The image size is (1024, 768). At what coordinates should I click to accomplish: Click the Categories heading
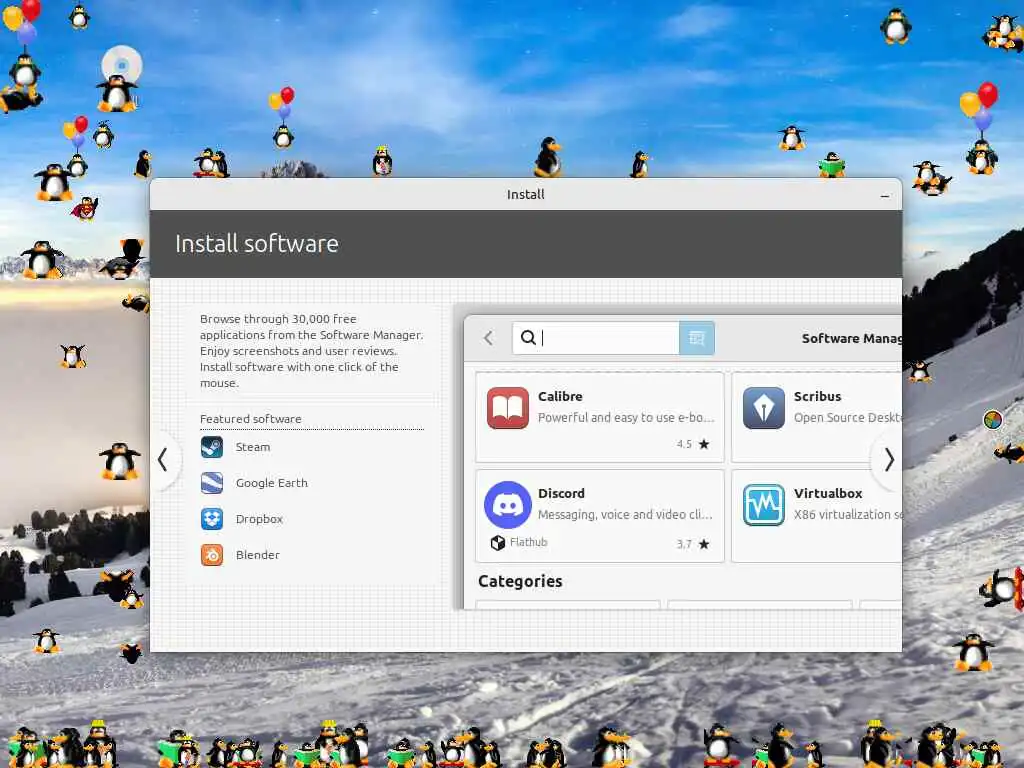click(520, 581)
